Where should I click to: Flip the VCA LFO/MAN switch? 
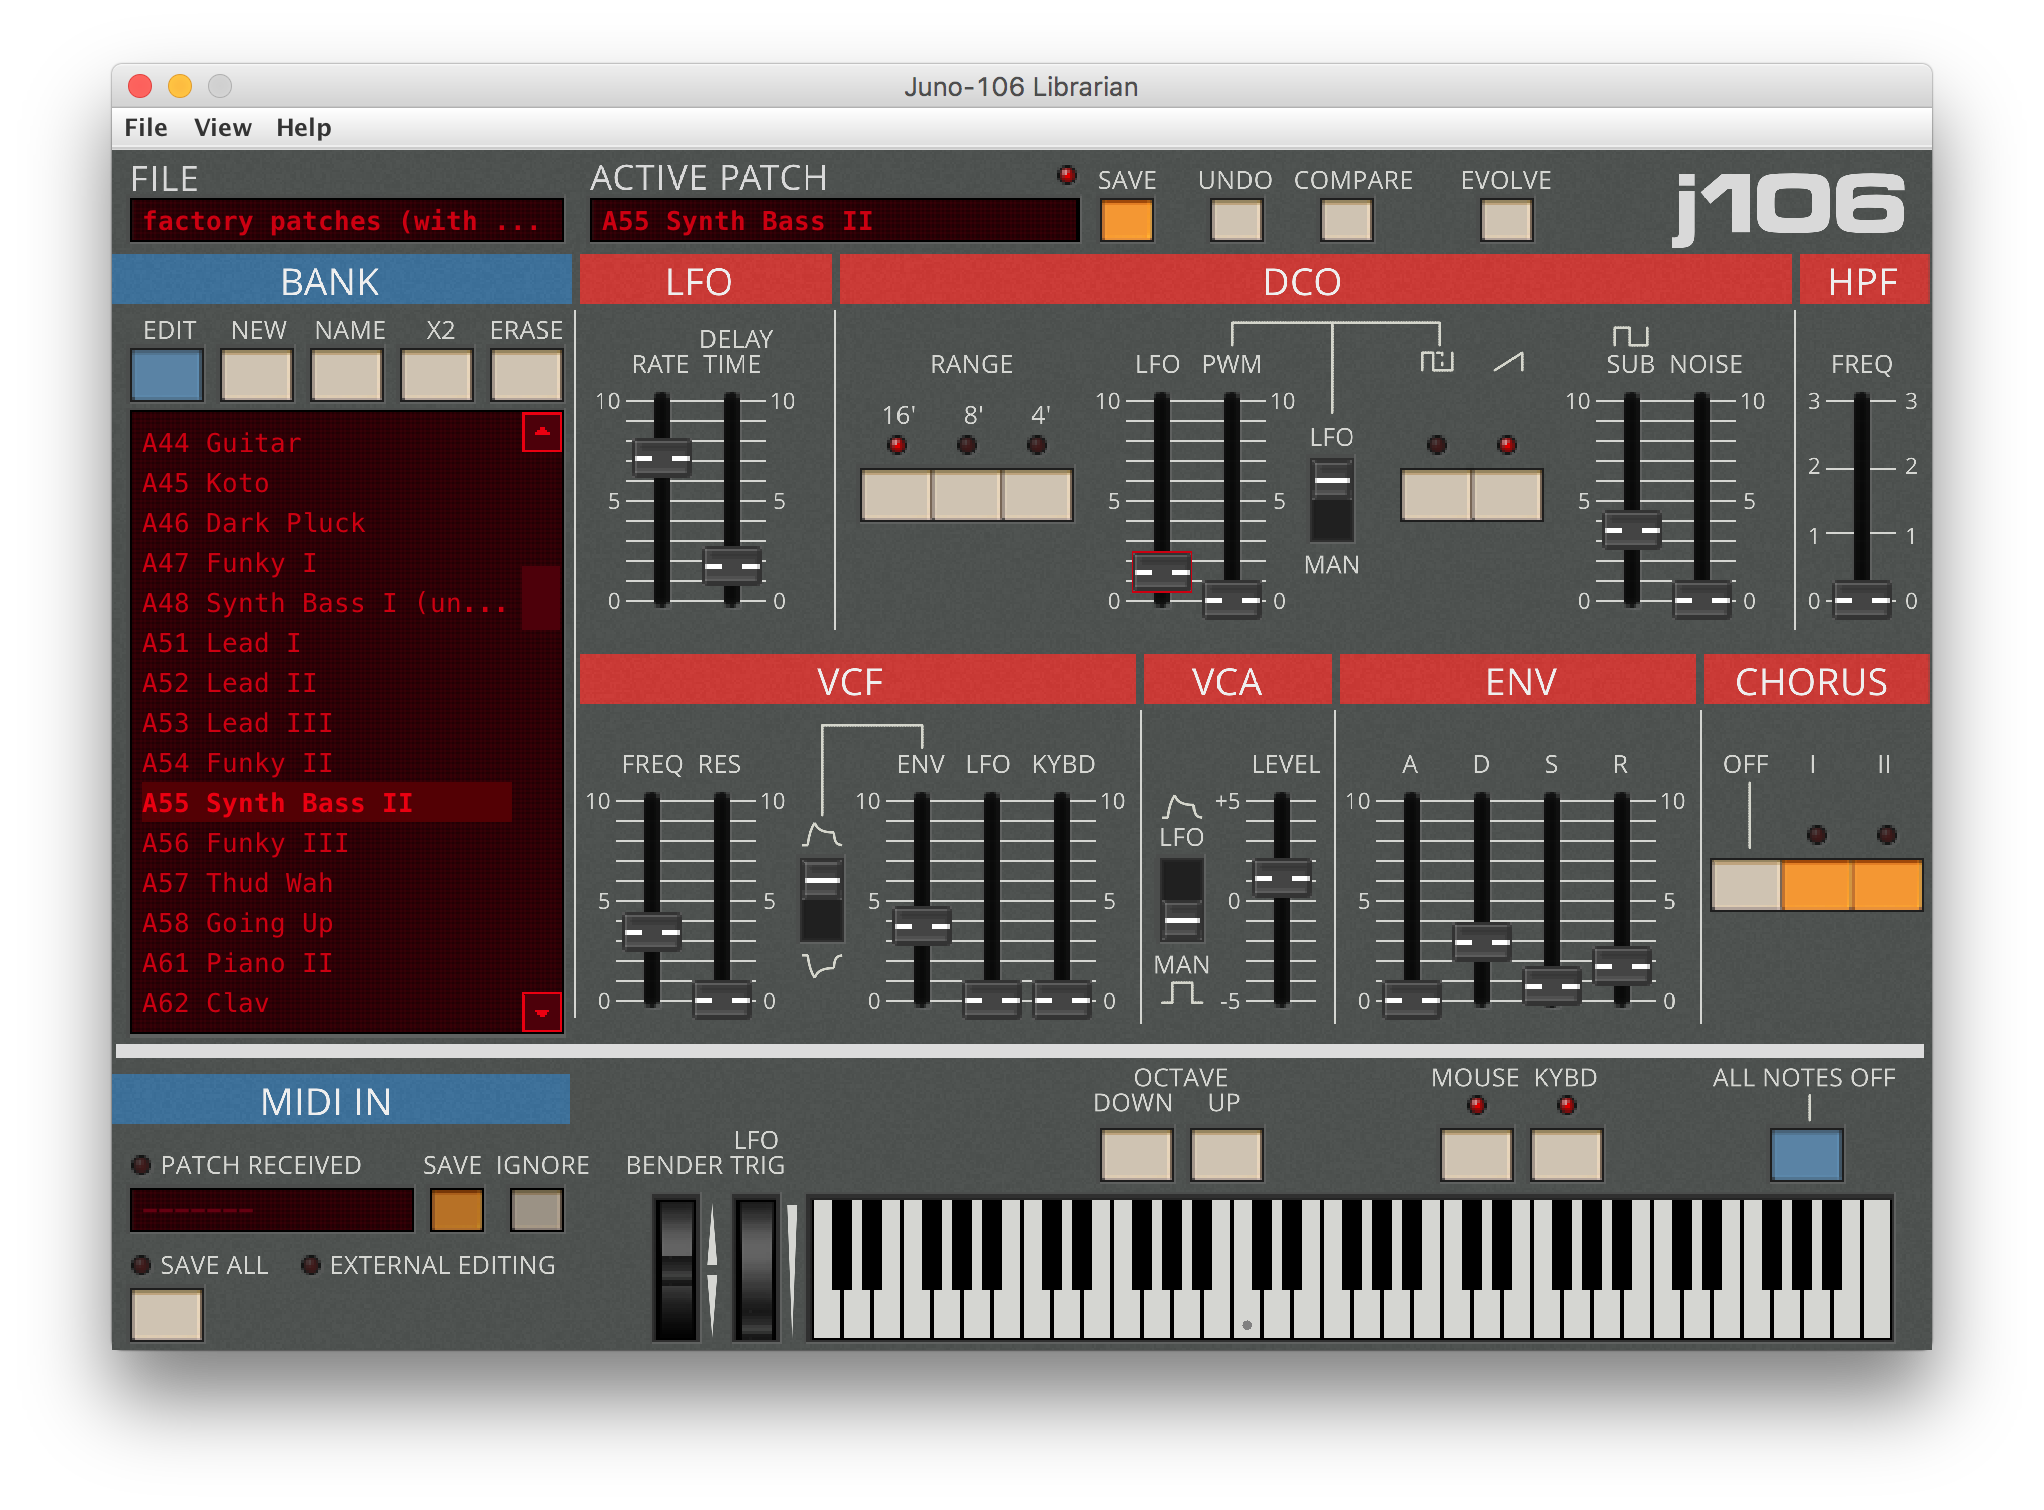[x=1182, y=900]
